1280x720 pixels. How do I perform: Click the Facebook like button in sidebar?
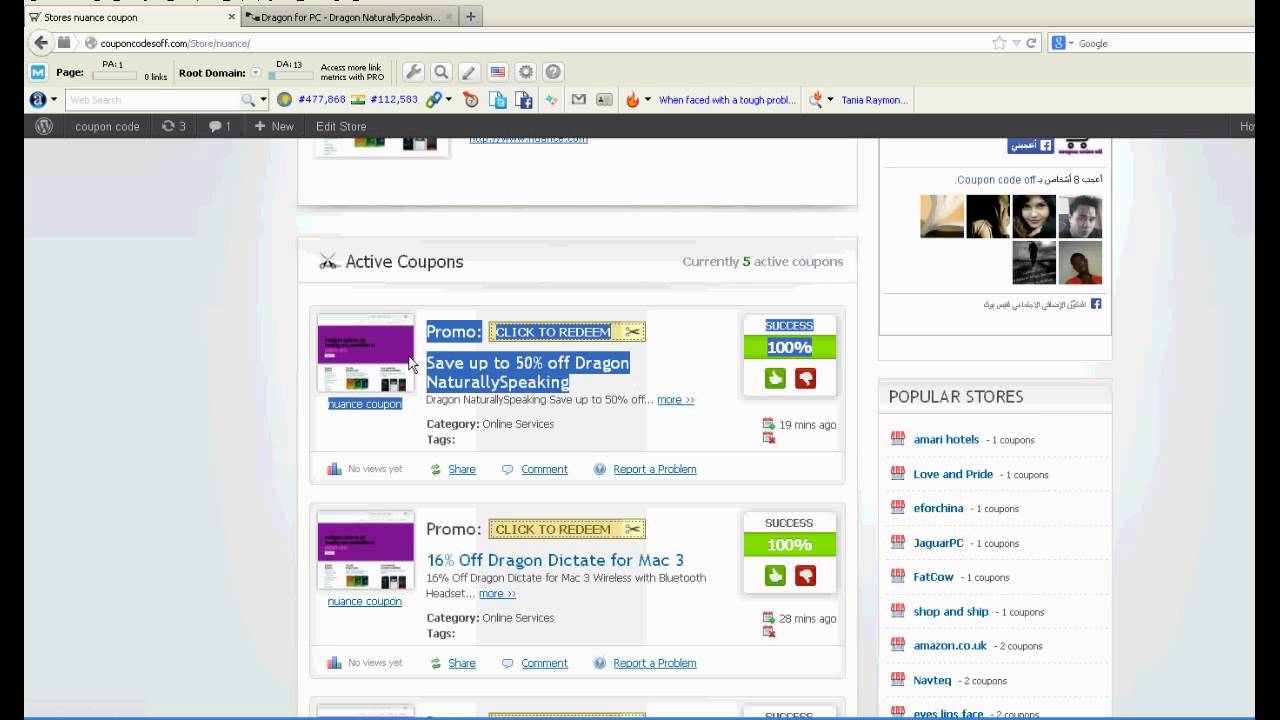[x=1031, y=146]
